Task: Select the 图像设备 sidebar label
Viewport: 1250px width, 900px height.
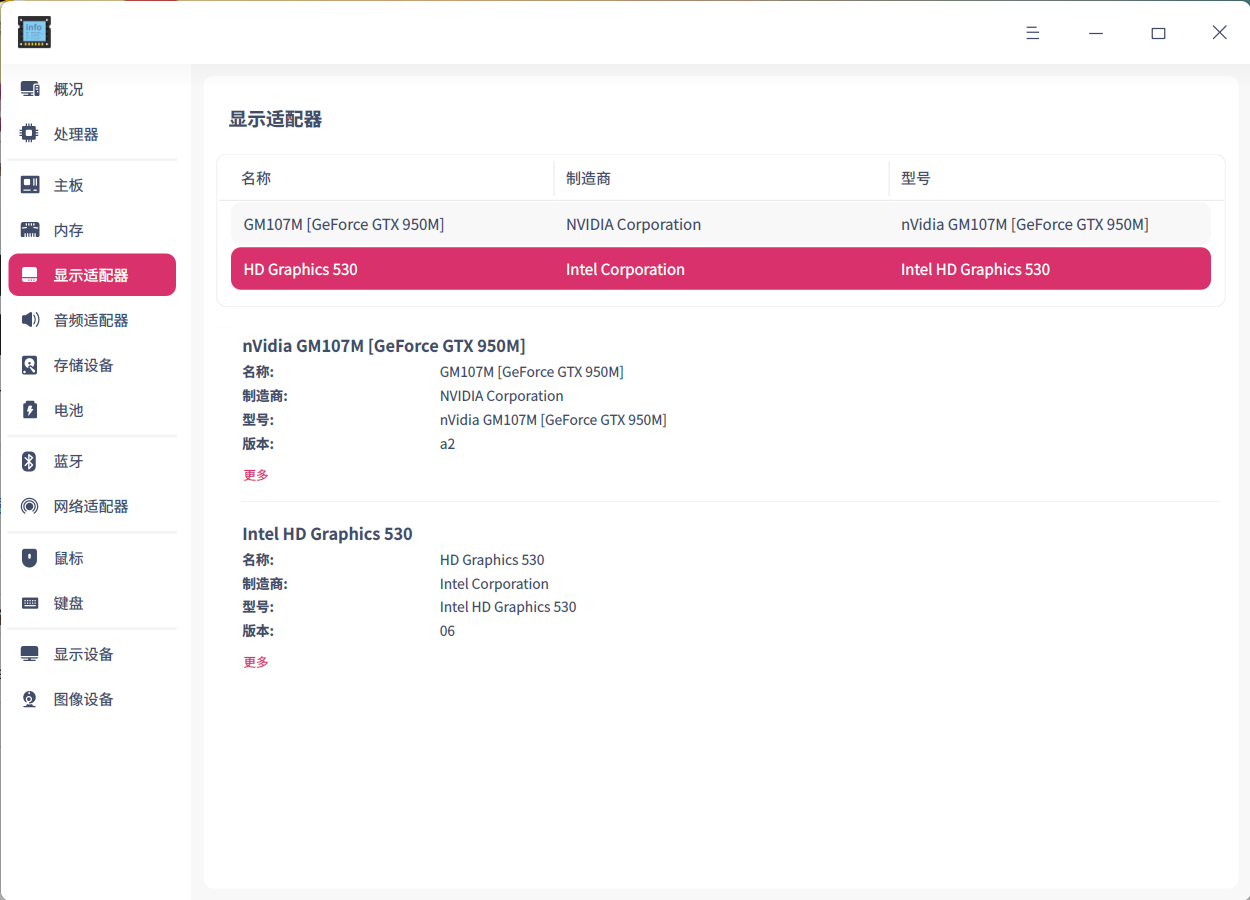Action: [x=84, y=699]
